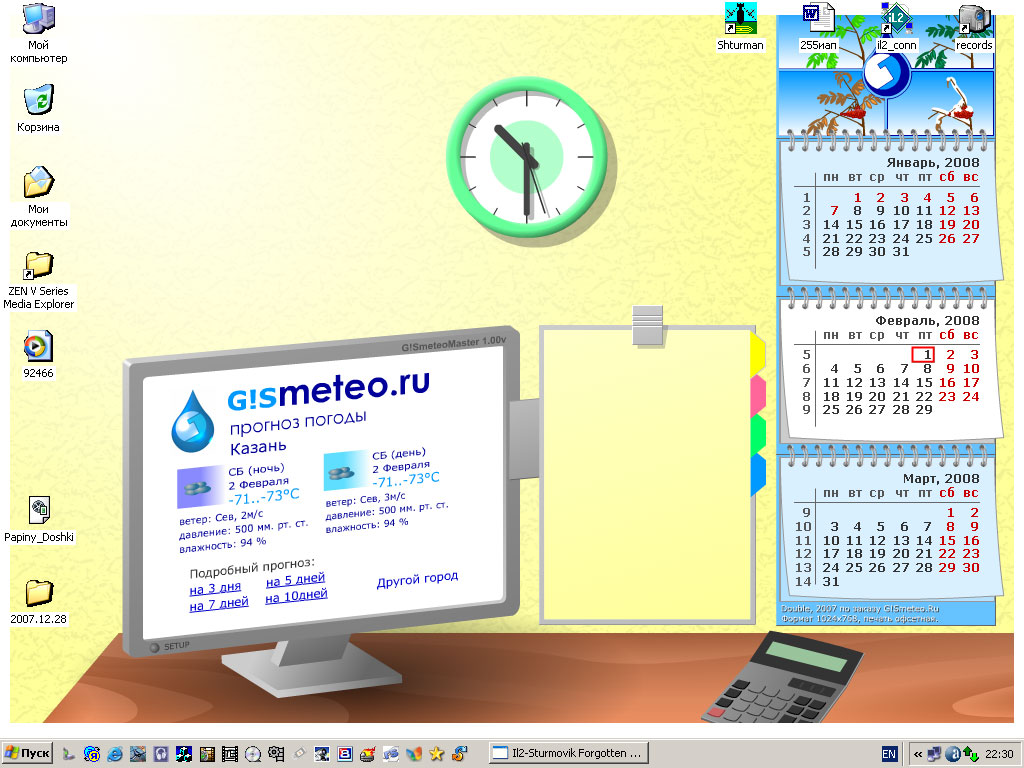Click the yellow tab on the notepad

(758, 351)
